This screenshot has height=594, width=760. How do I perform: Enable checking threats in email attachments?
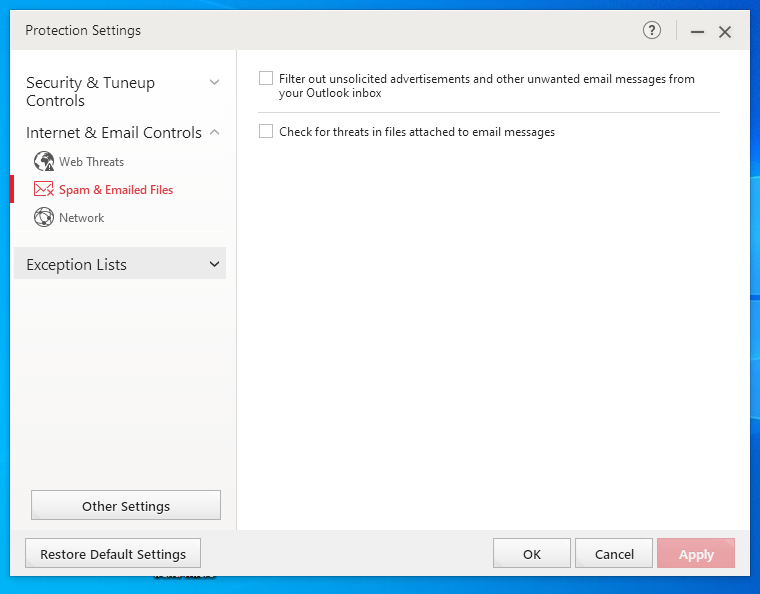tap(266, 131)
